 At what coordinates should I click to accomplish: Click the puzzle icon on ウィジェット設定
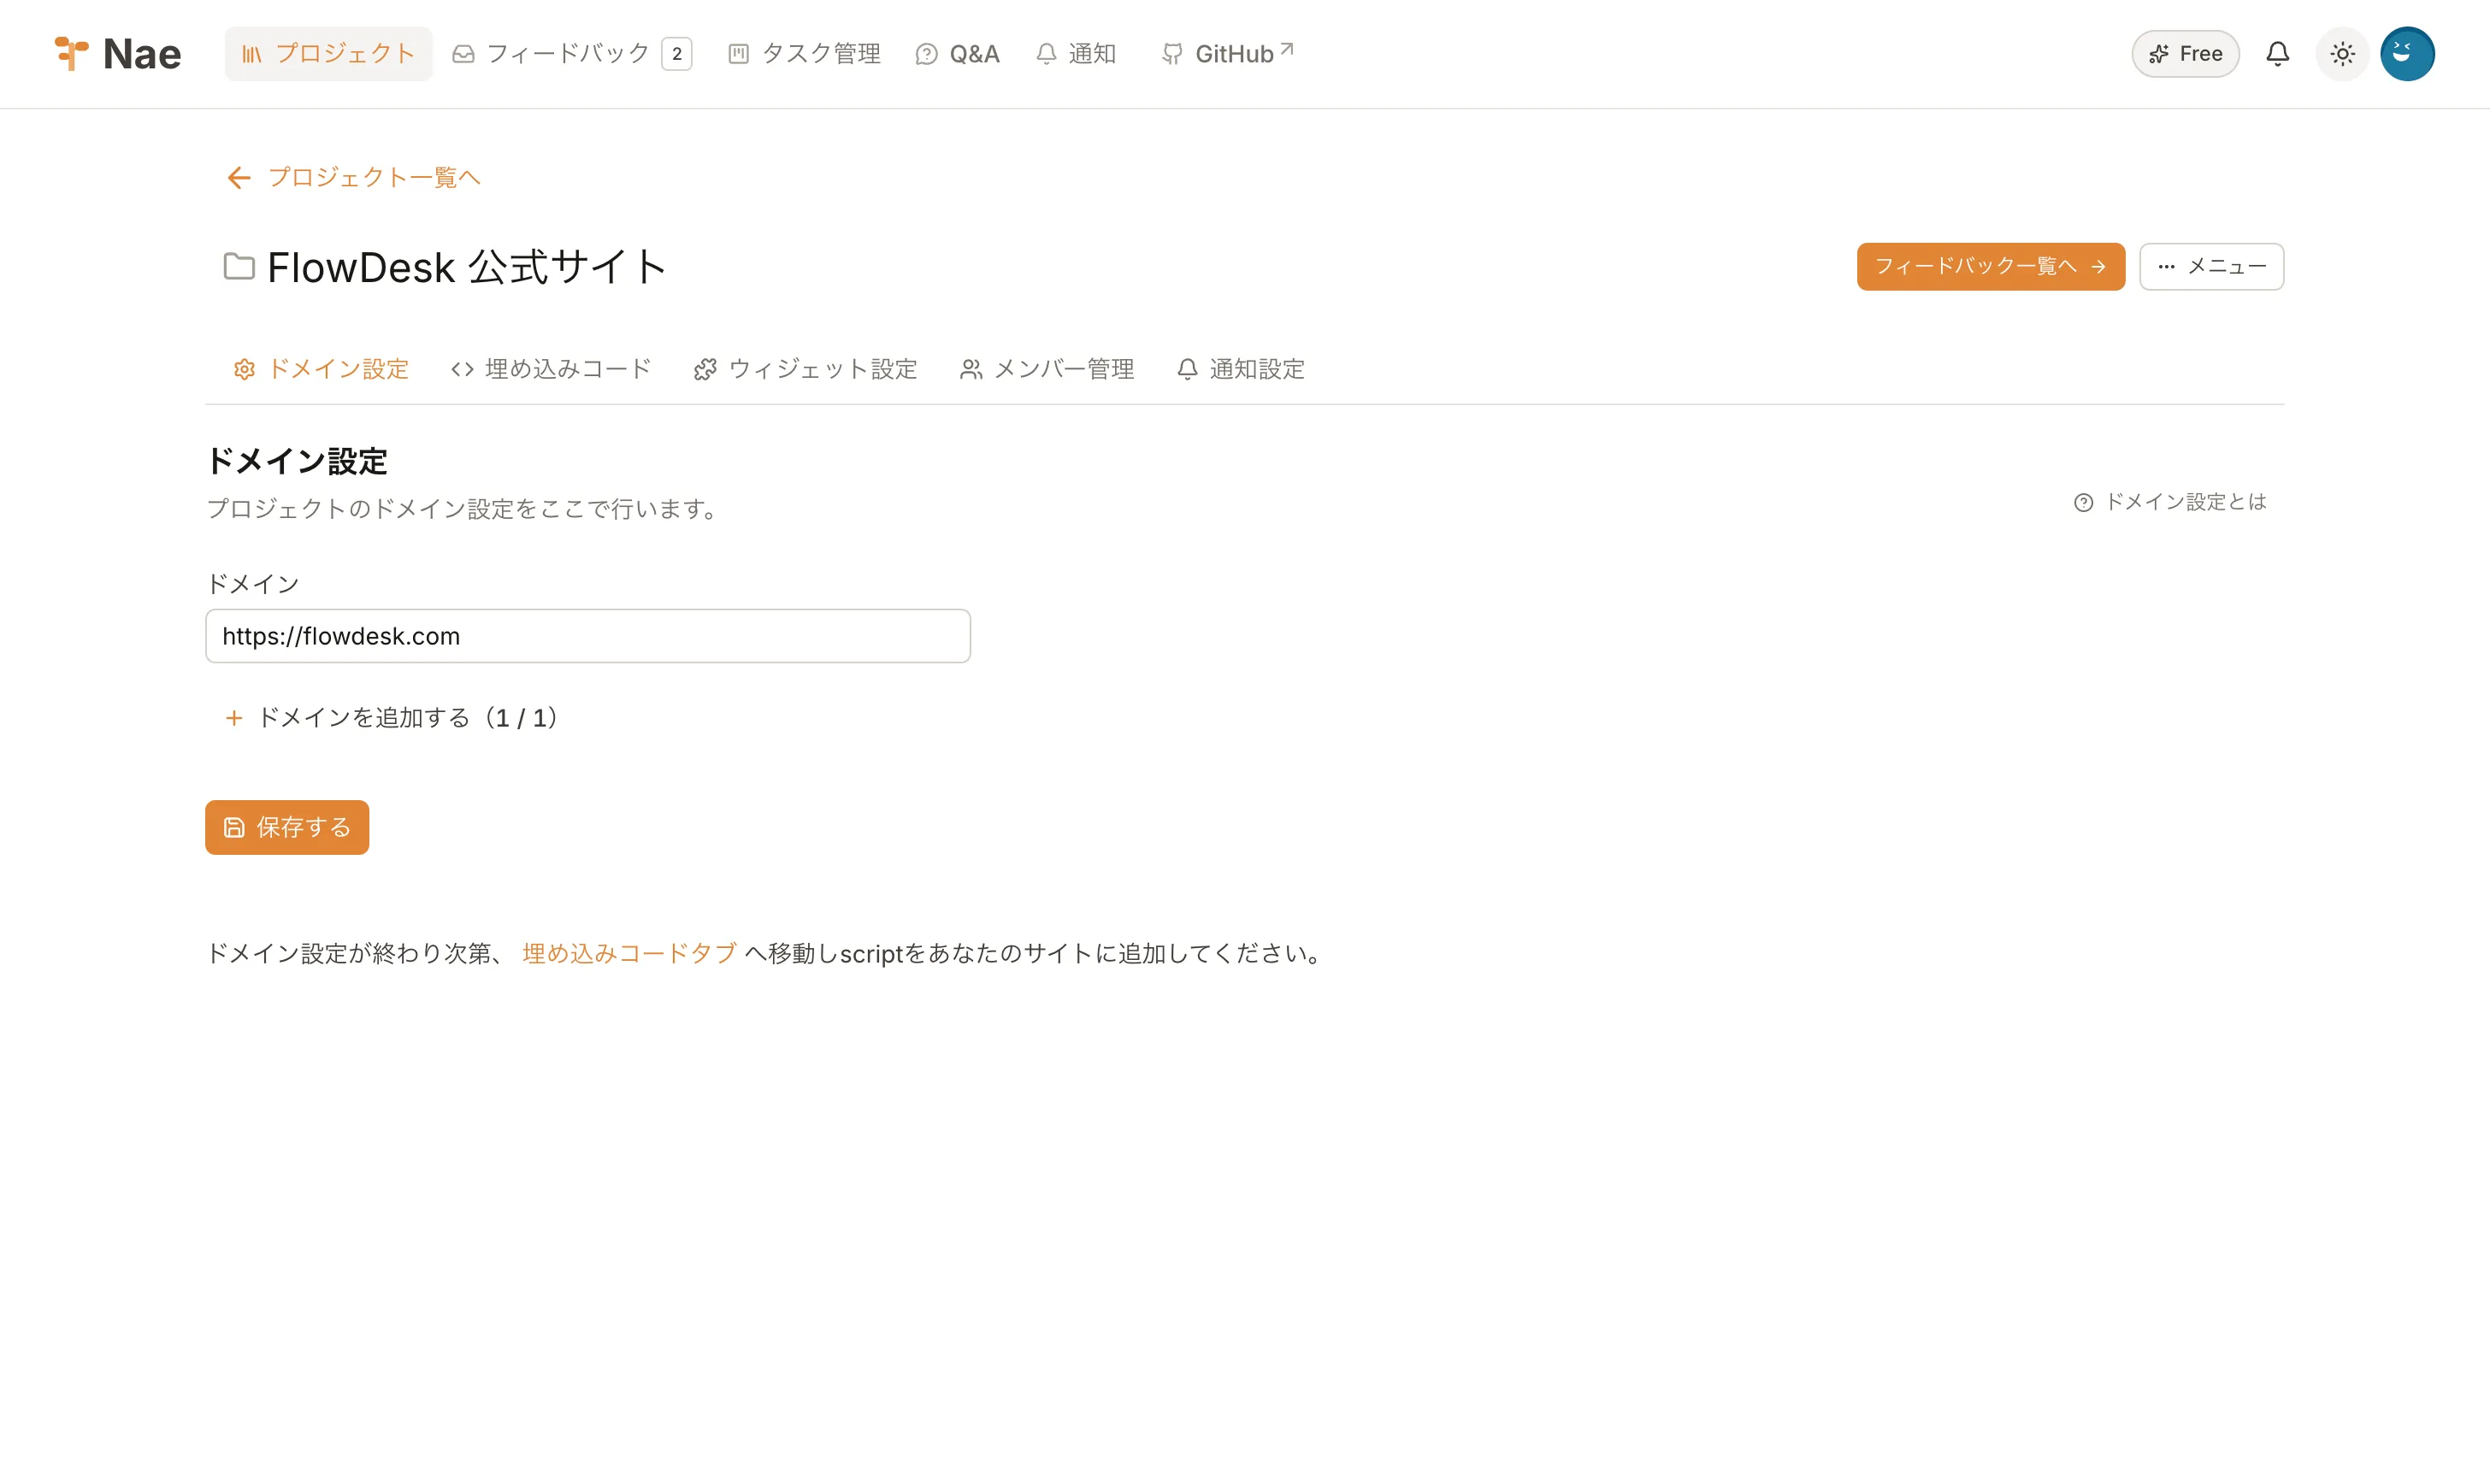705,370
